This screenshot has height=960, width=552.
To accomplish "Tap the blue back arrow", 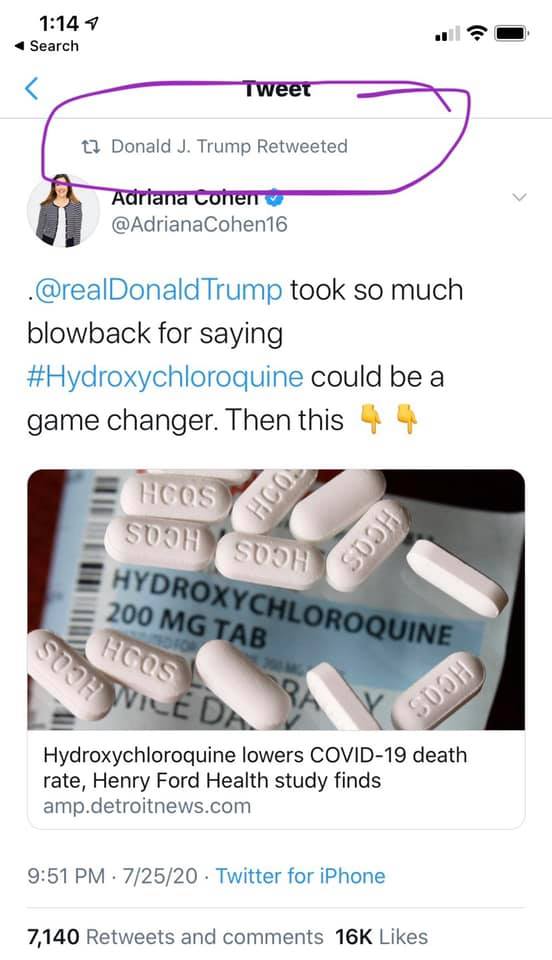I will [32, 89].
